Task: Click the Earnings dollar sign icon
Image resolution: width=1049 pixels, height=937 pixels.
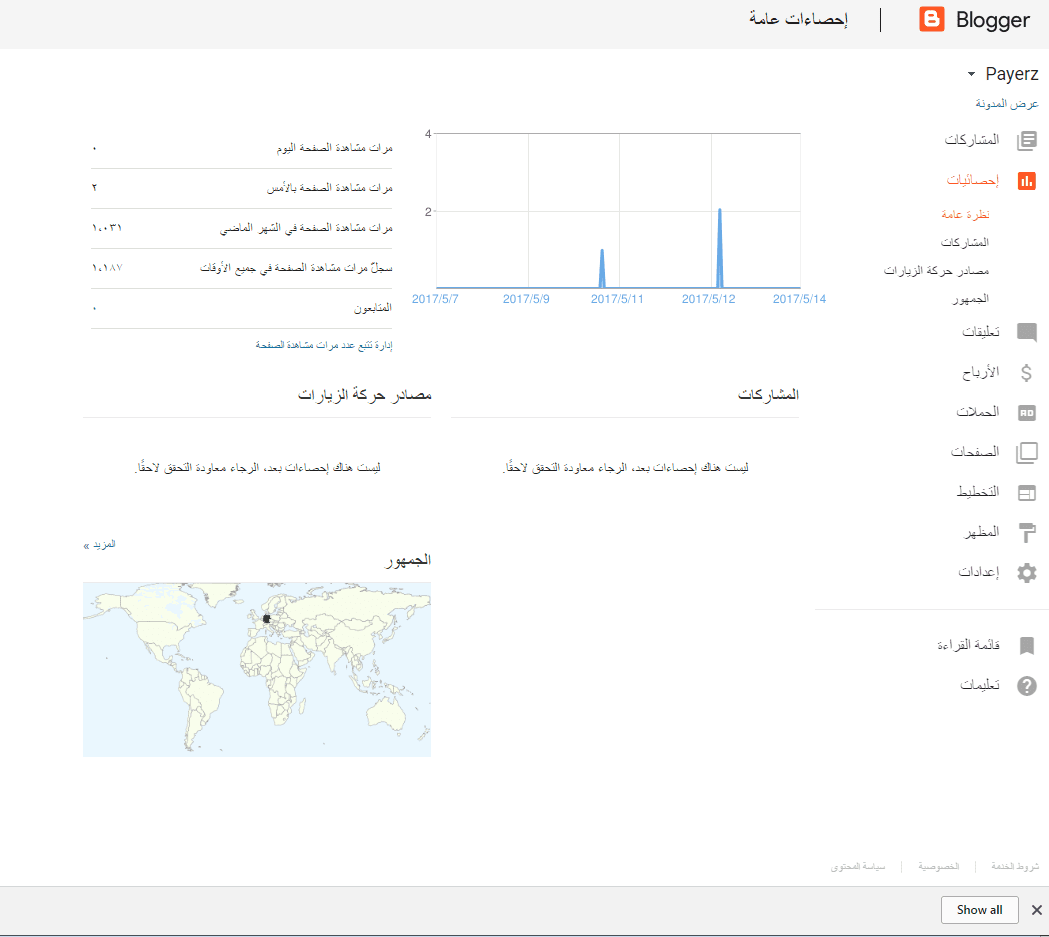Action: click(x=1026, y=373)
